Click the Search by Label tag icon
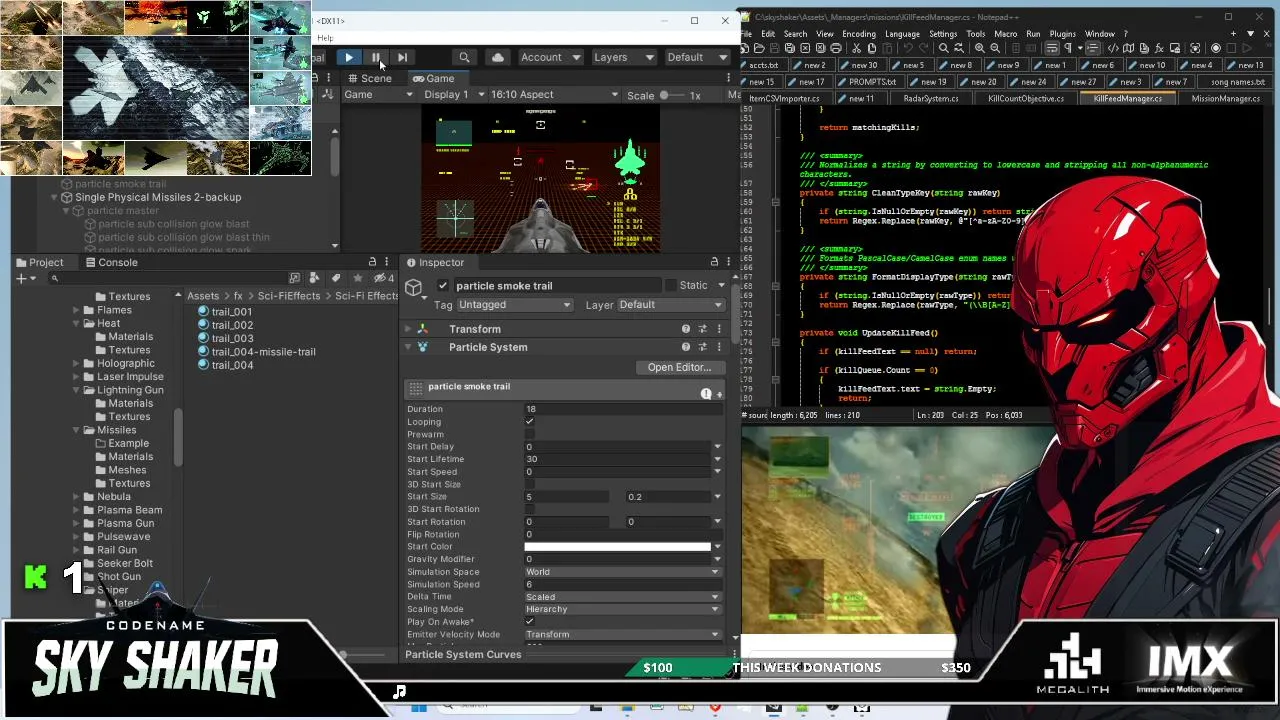This screenshot has width=1280, height=720. [x=336, y=279]
